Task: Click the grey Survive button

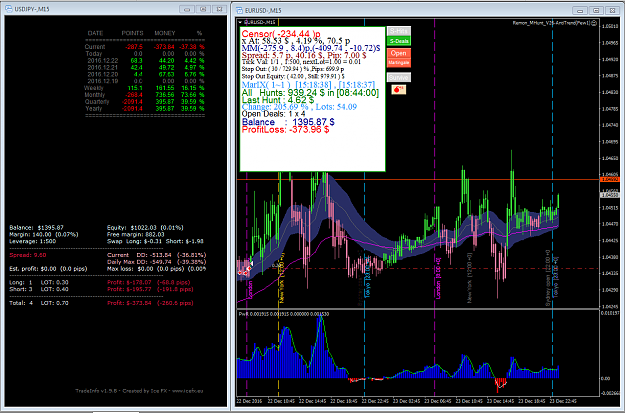Action: click(399, 77)
